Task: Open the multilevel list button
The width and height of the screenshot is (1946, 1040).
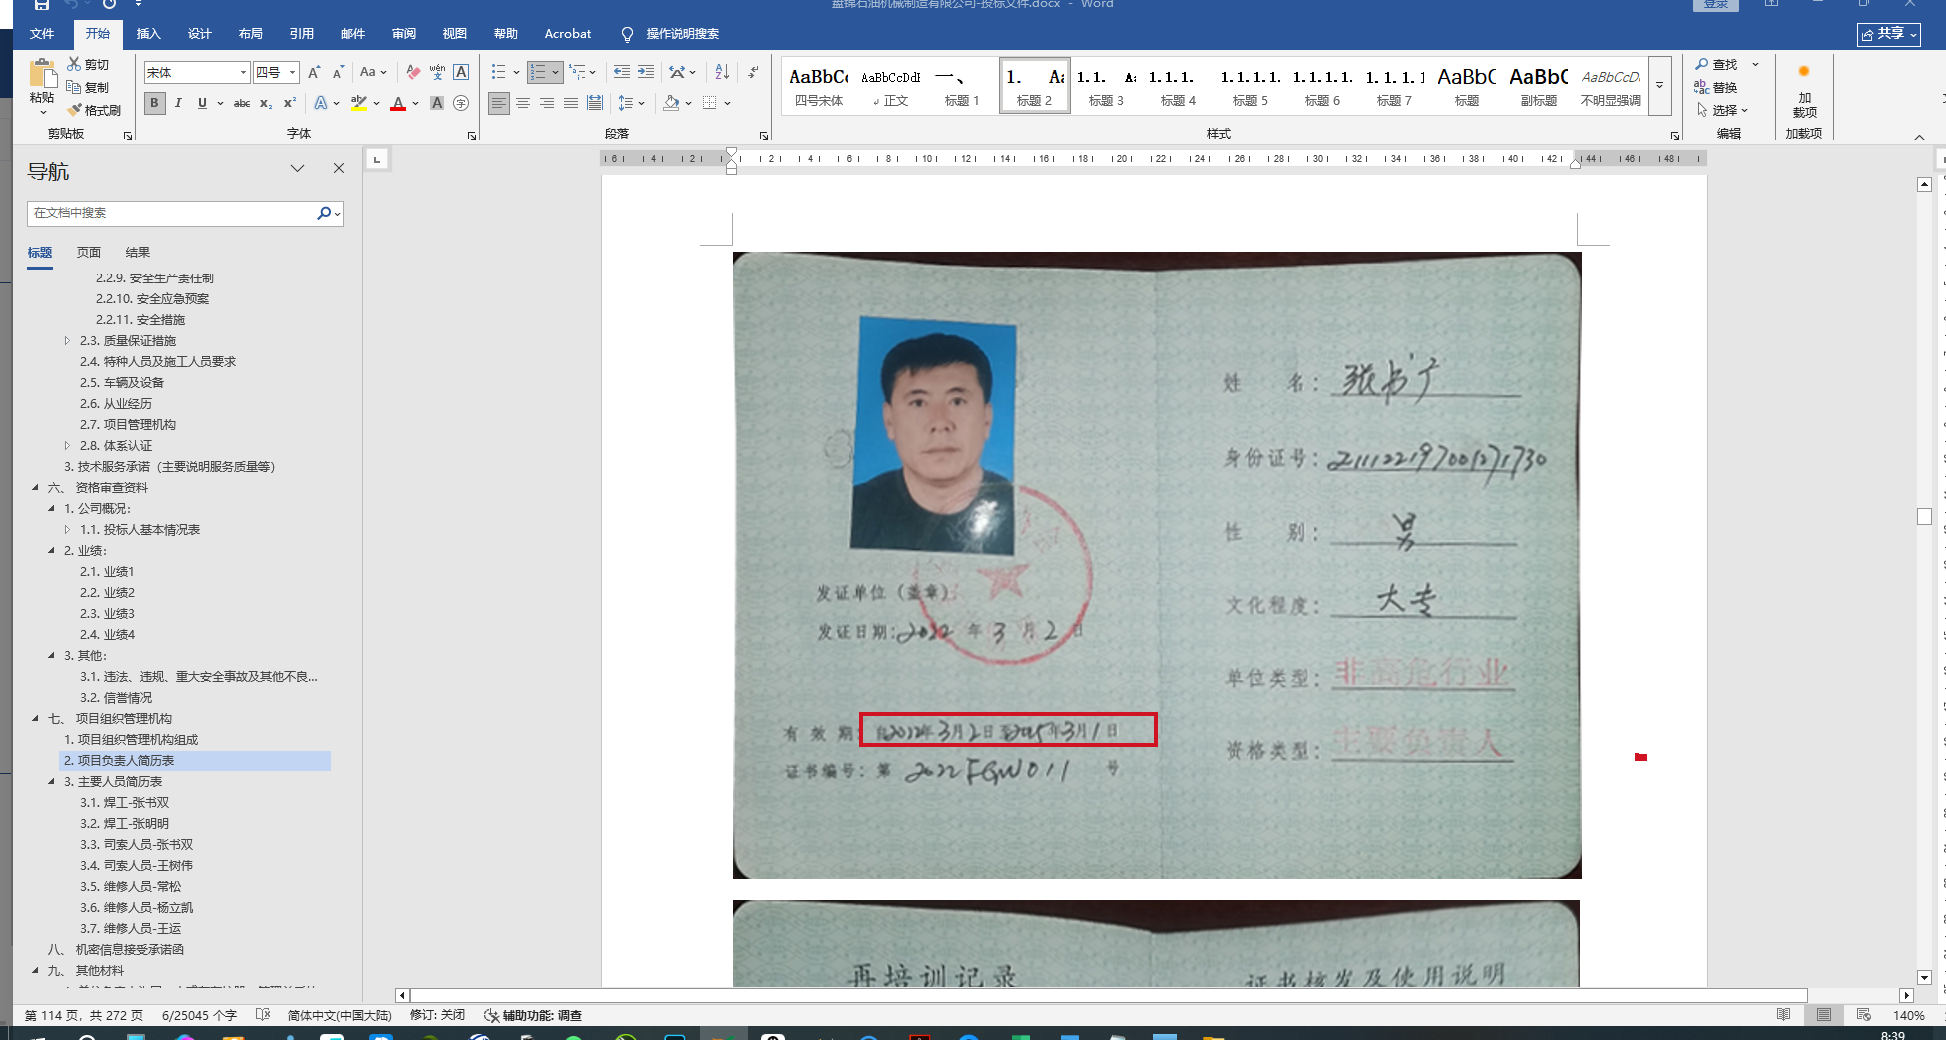Action: pyautogui.click(x=577, y=72)
